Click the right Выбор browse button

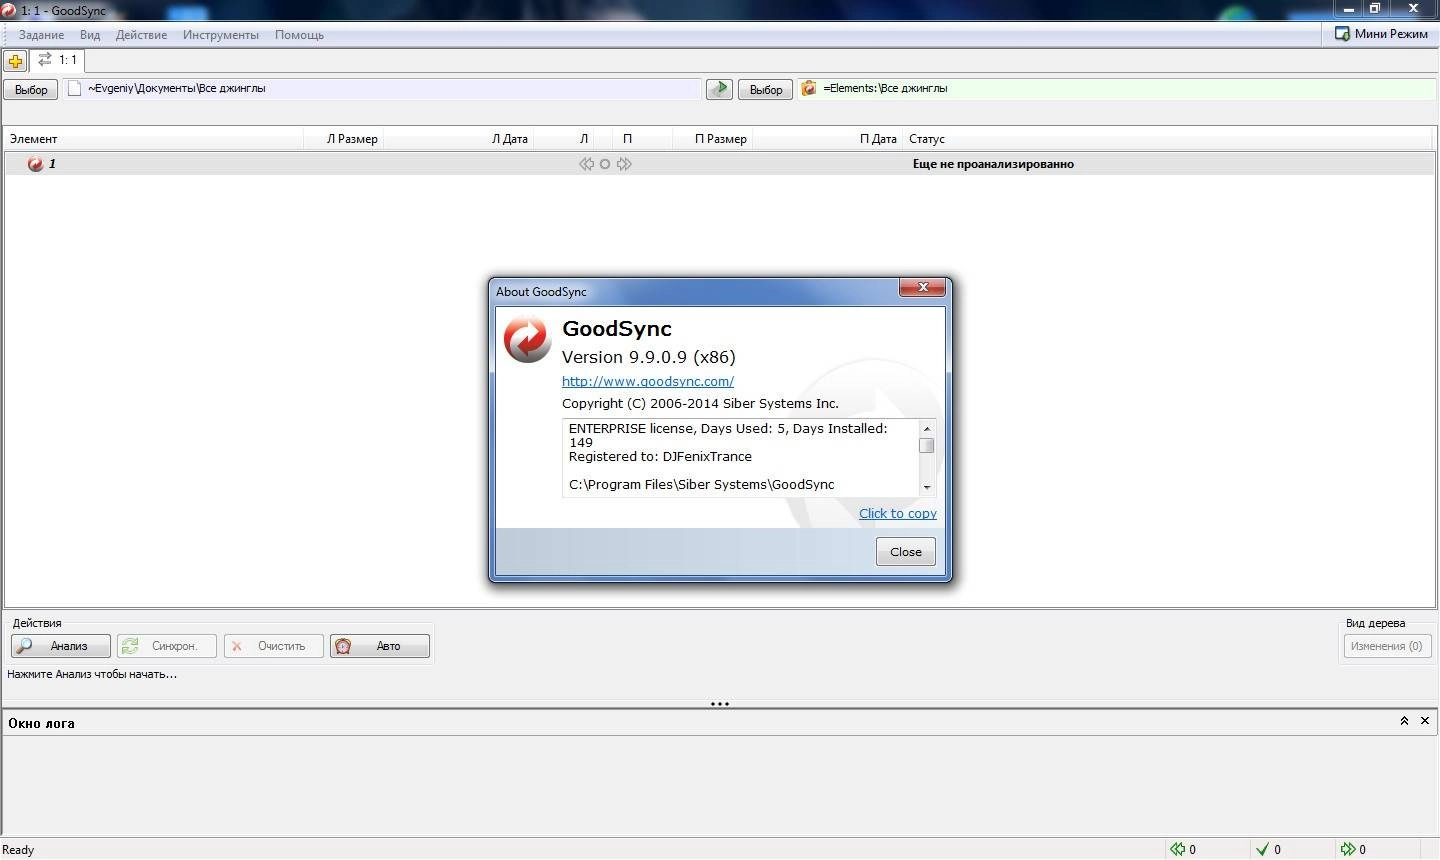point(766,89)
